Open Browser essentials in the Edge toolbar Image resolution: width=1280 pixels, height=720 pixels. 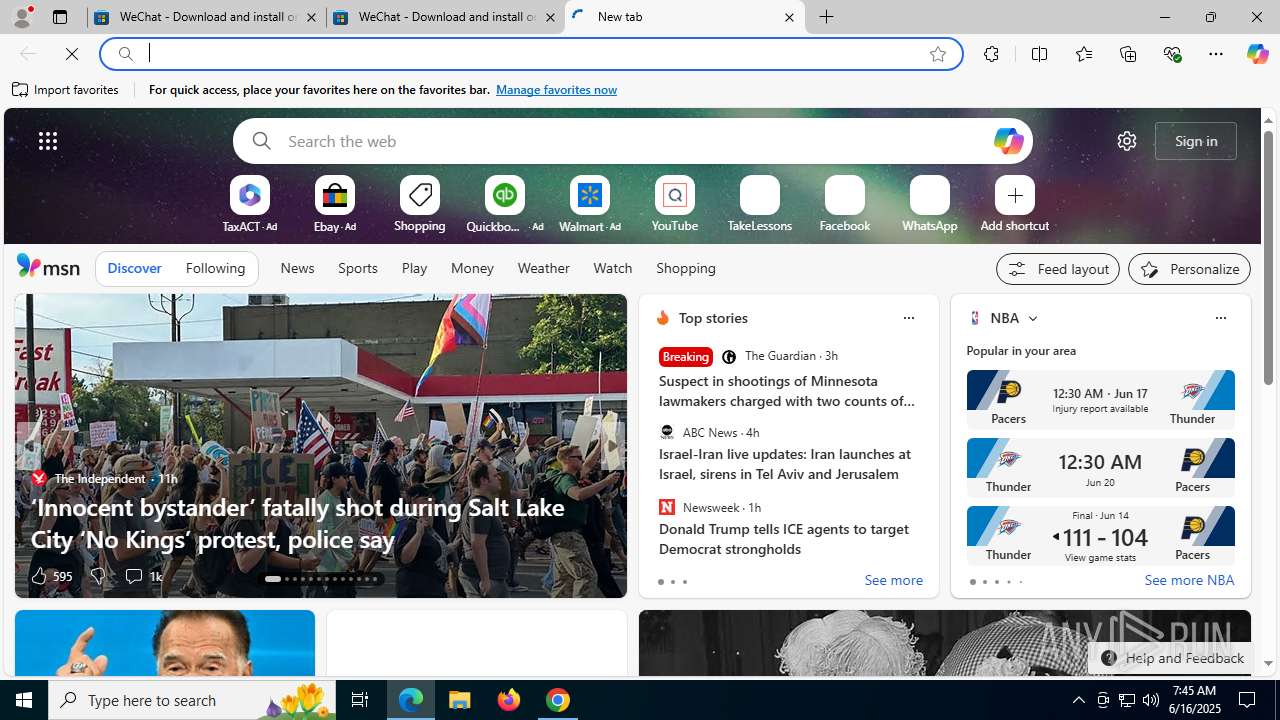1172,54
